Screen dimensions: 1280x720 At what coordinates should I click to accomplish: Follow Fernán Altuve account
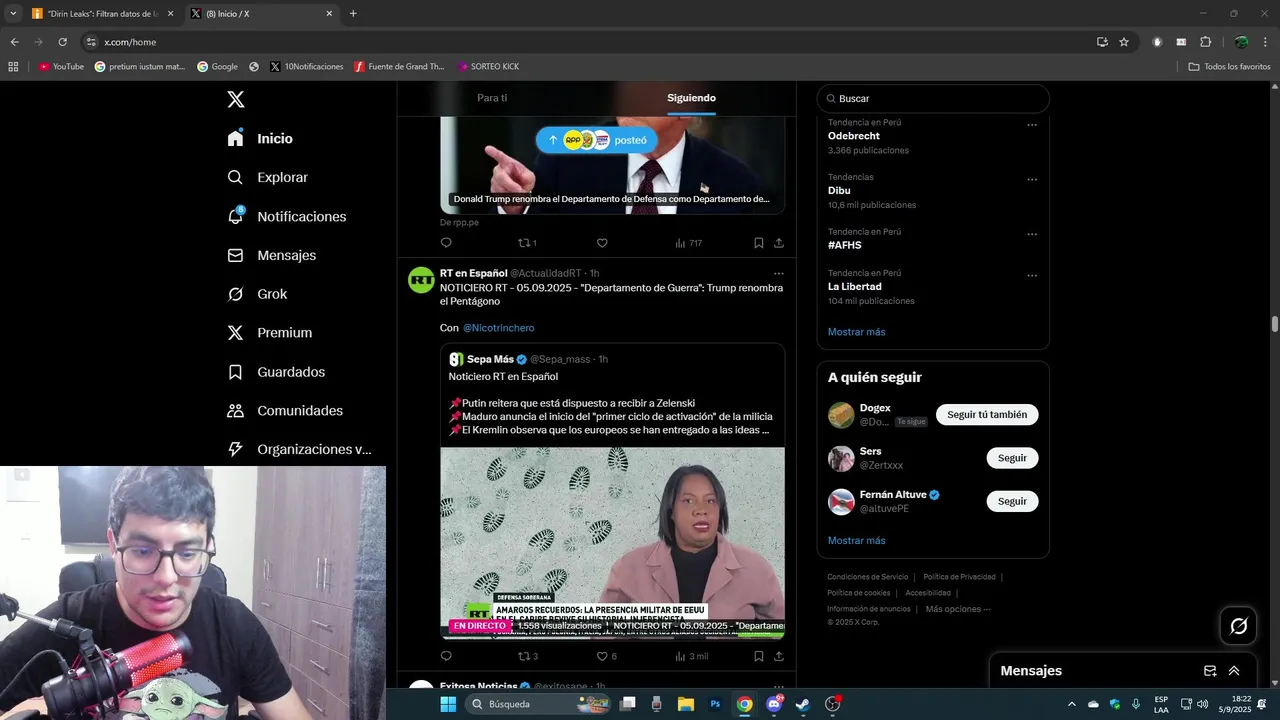tap(1012, 501)
